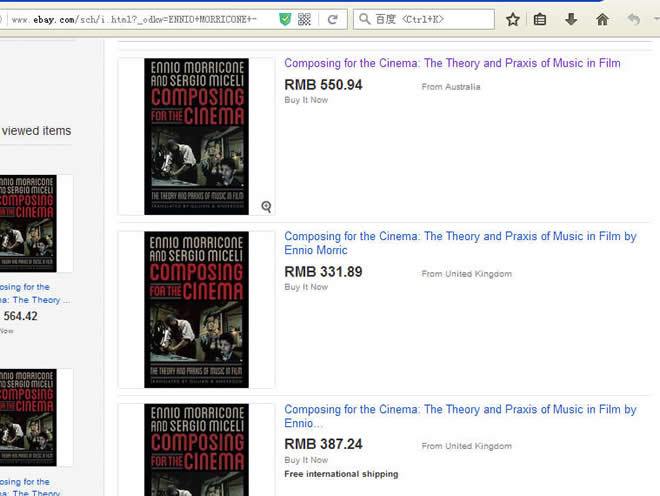The image size is (660, 496).
Task: Click the undo back arrow icon
Action: [x=633, y=19]
